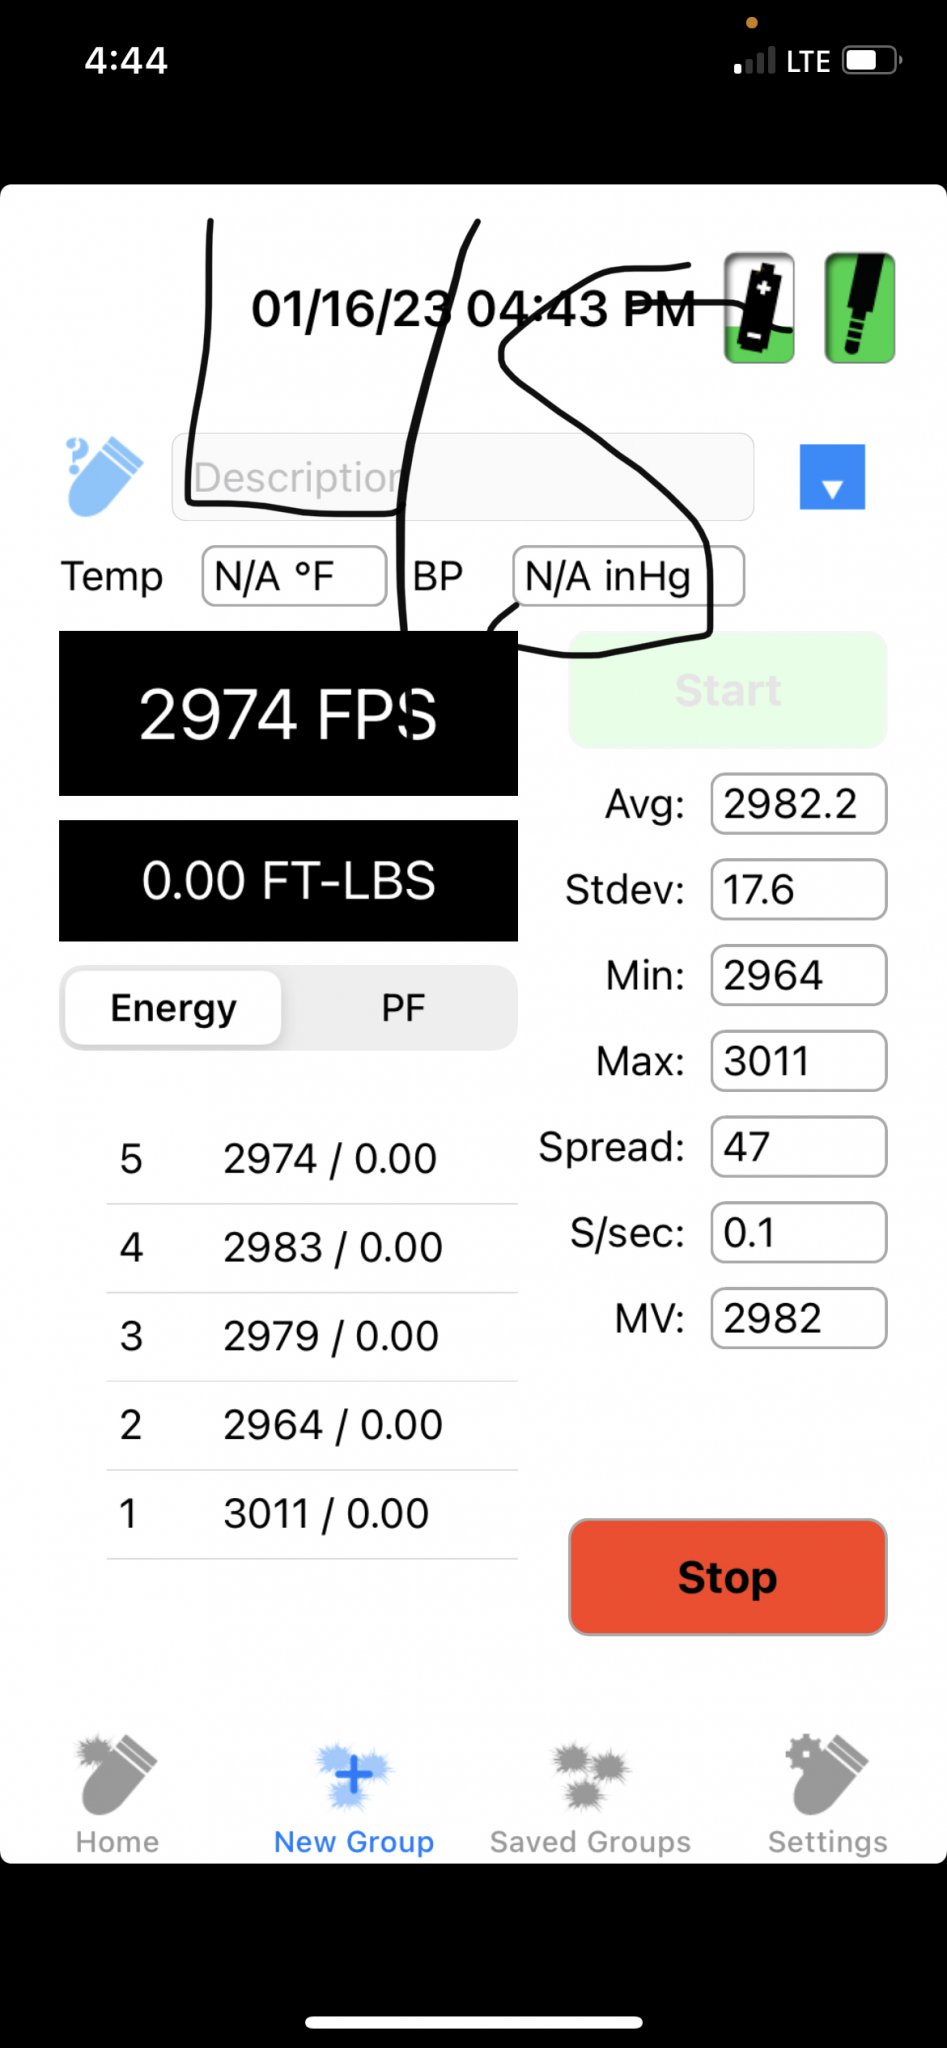
Task: Tap the Temp N/A °F field
Action: coord(294,576)
